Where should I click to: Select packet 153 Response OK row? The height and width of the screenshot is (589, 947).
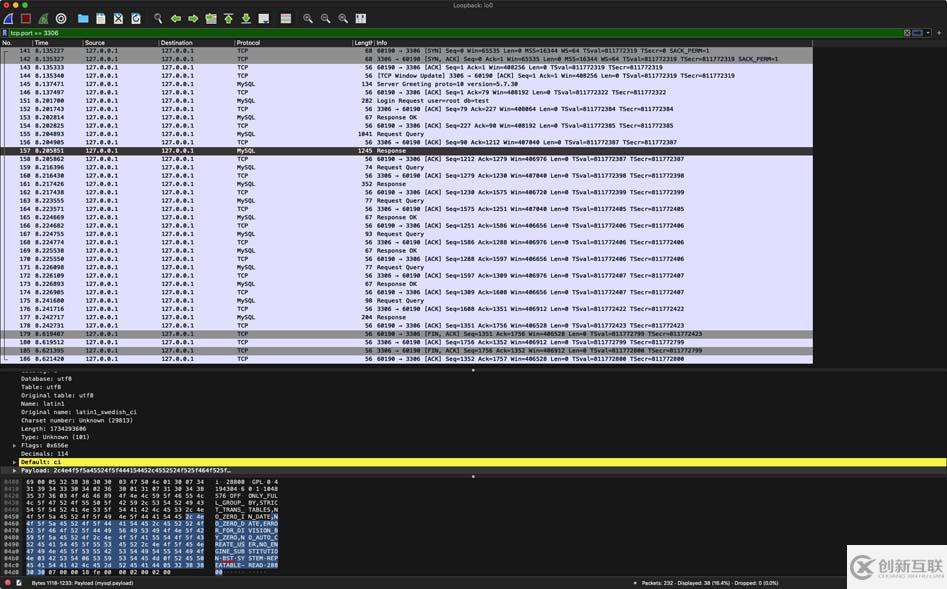click(x=406, y=117)
